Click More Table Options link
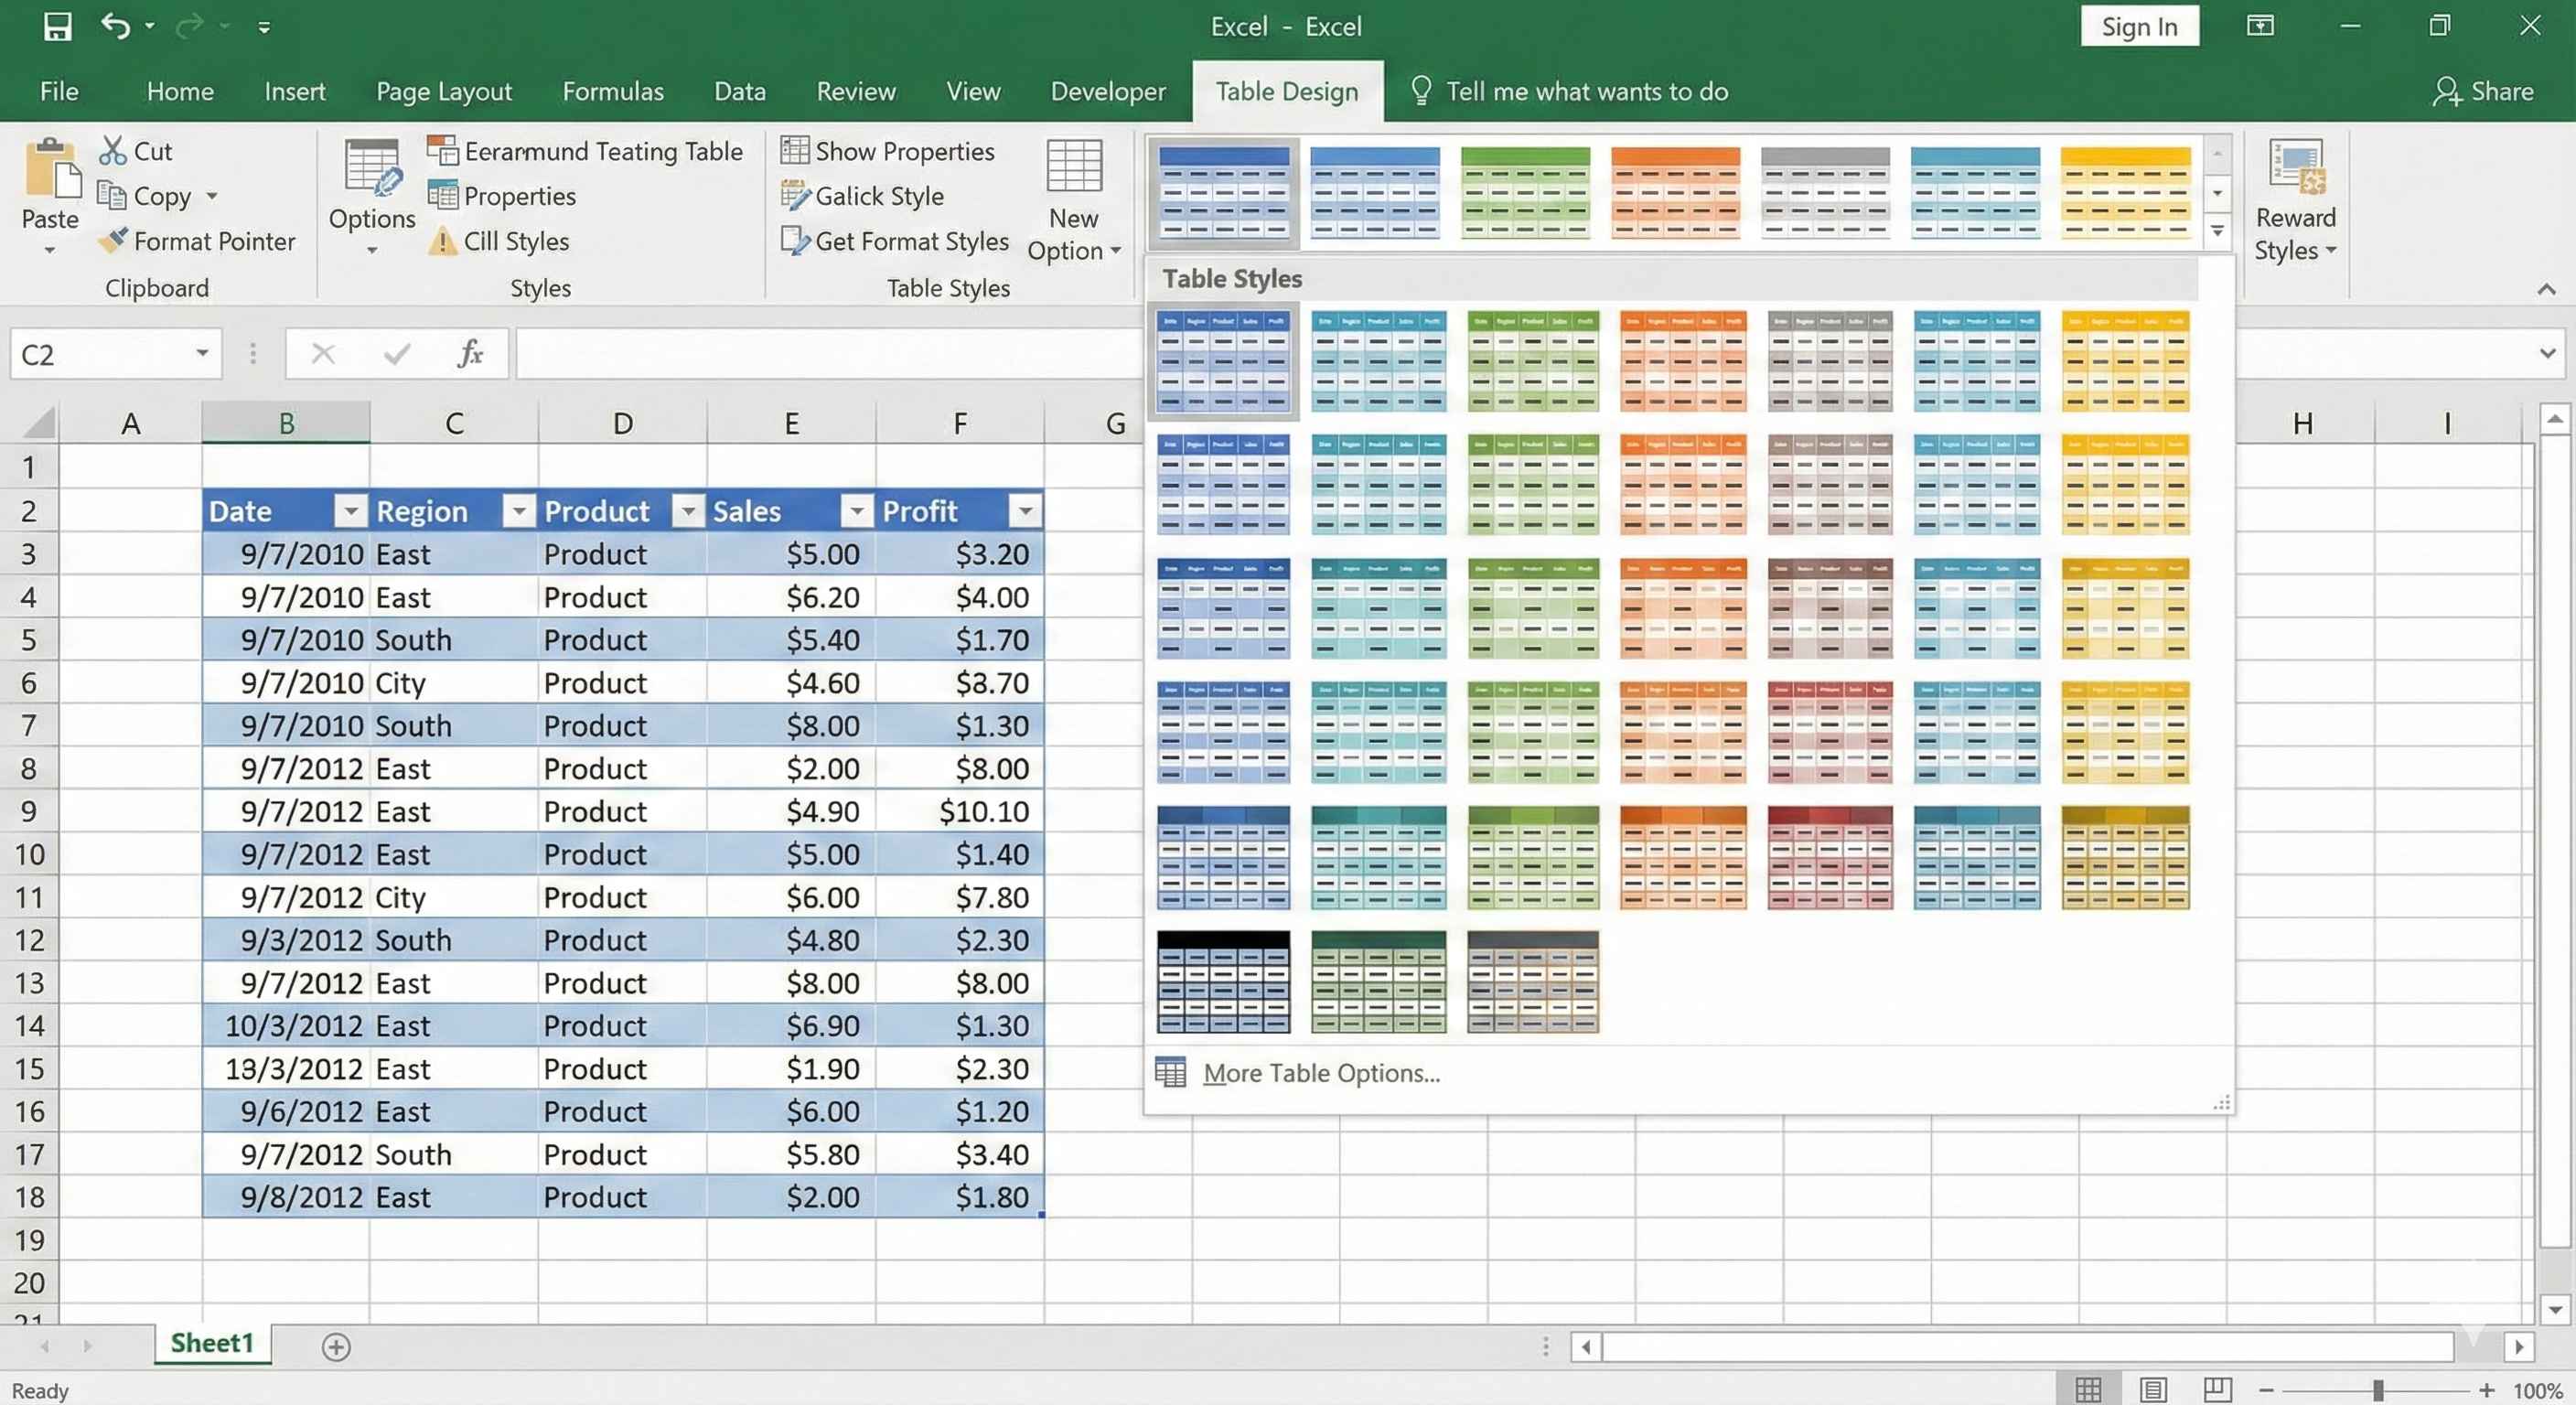 (x=1320, y=1073)
